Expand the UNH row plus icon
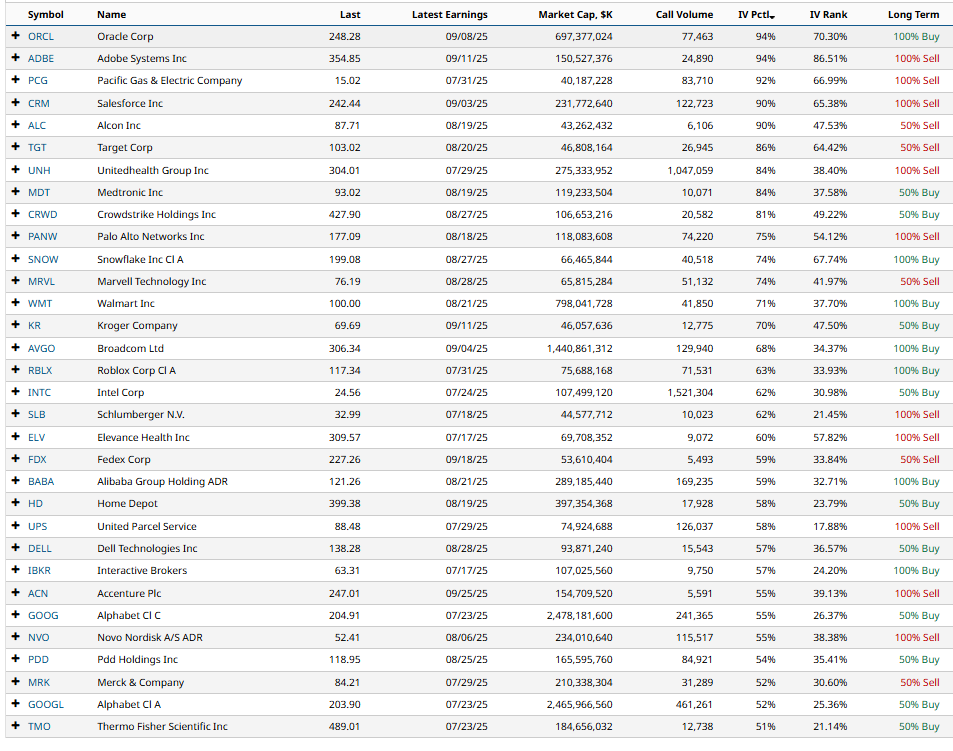This screenshot has height=751, width=953. [x=16, y=170]
